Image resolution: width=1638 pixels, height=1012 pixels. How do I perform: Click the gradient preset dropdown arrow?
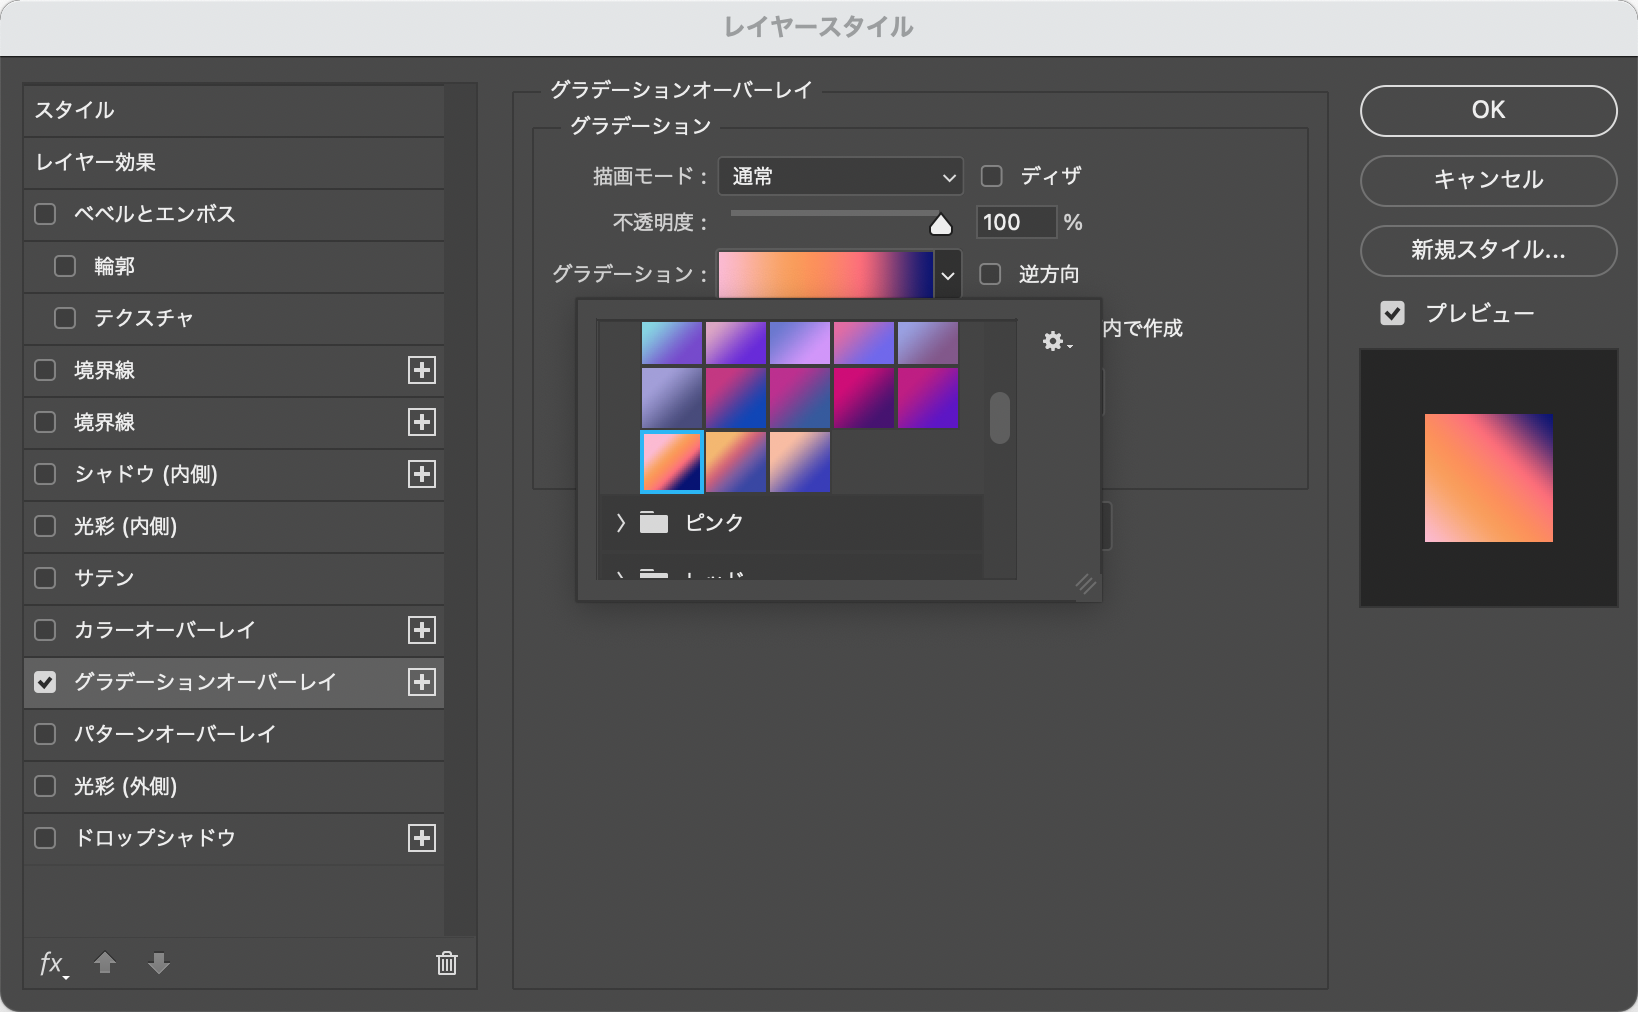coord(947,275)
